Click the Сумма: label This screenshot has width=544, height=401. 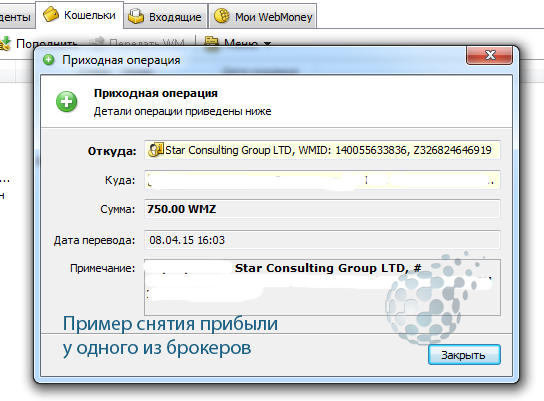pyautogui.click(x=117, y=209)
